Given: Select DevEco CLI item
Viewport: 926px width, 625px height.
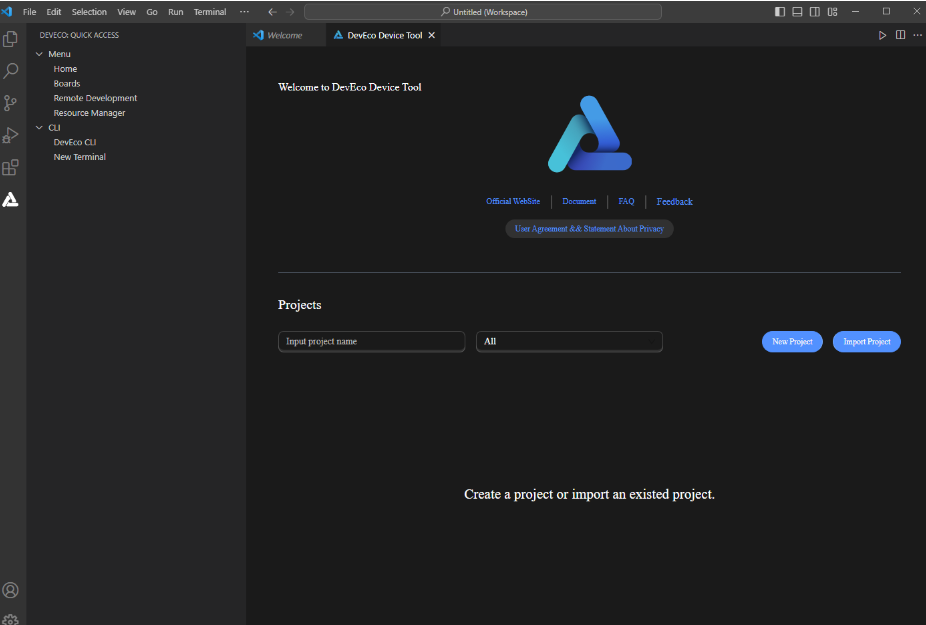Looking at the screenshot, I should [x=74, y=142].
